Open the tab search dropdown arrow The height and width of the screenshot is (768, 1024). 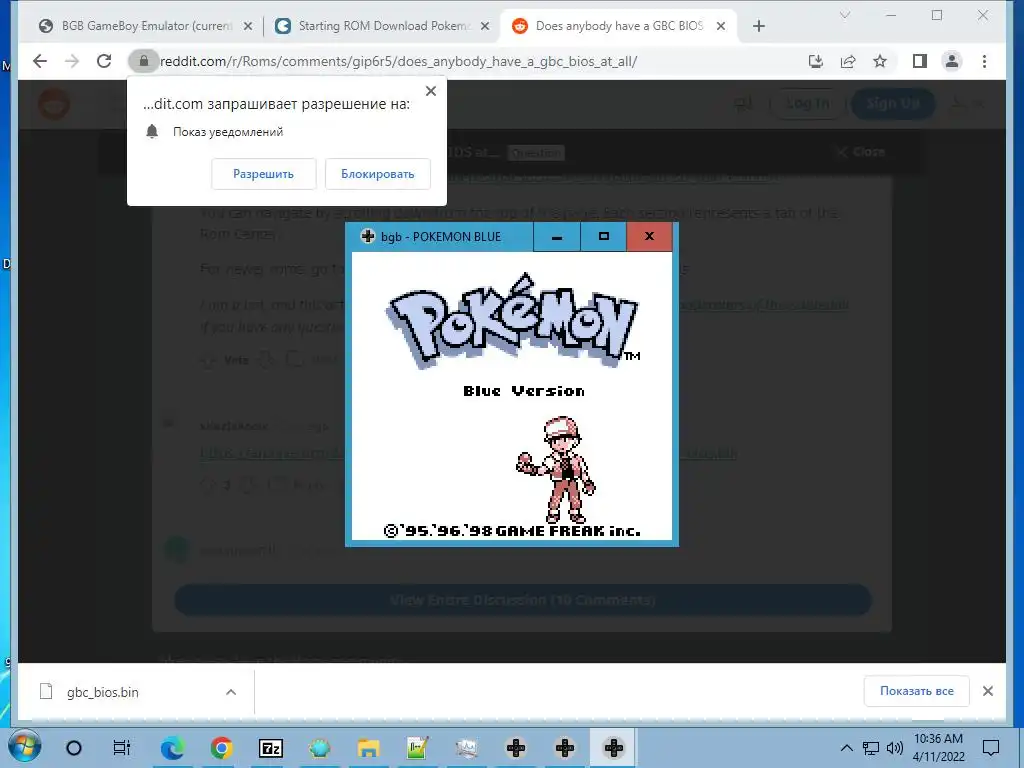pyautogui.click(x=844, y=16)
